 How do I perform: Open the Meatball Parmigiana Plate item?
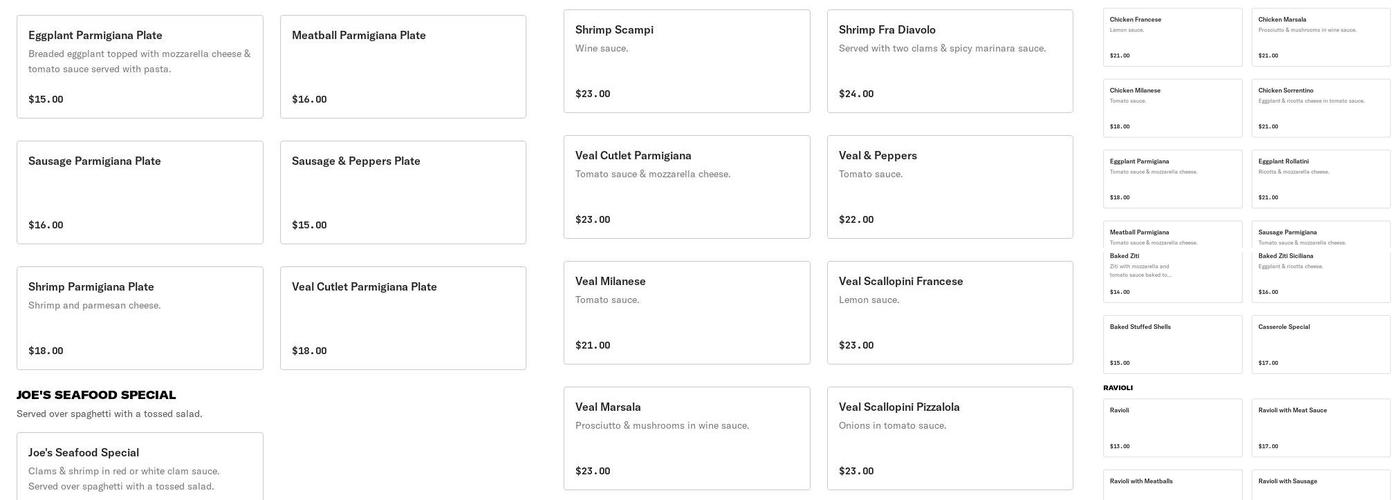pos(403,67)
